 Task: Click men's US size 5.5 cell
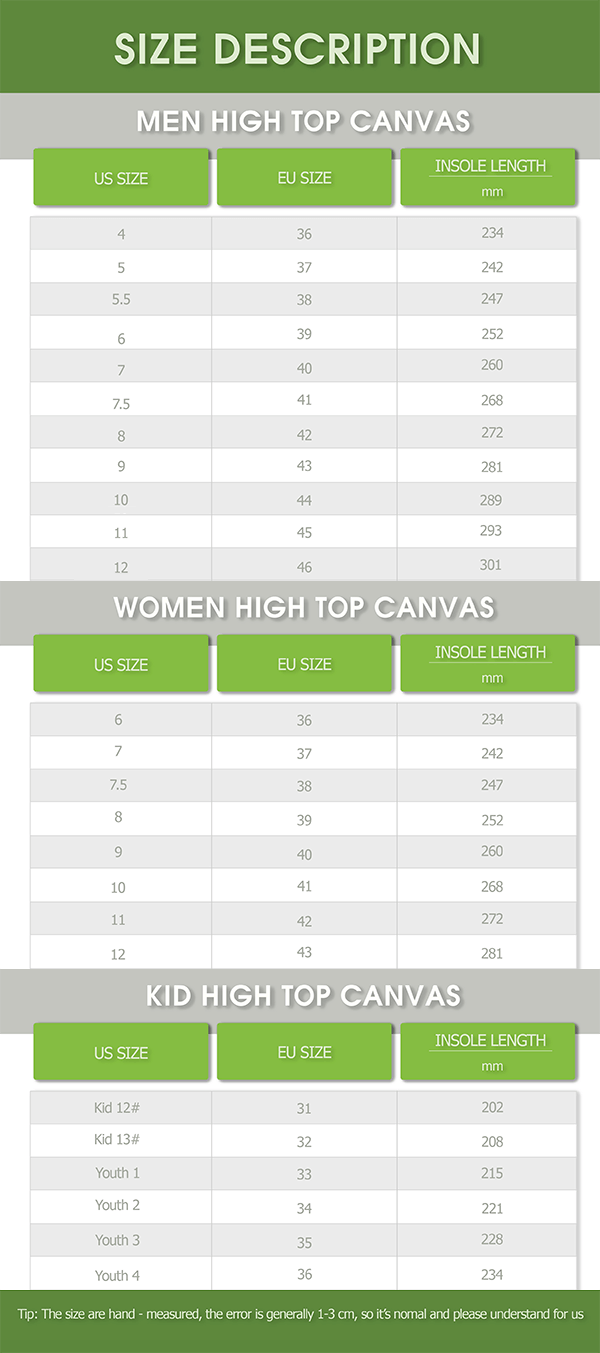click(121, 299)
